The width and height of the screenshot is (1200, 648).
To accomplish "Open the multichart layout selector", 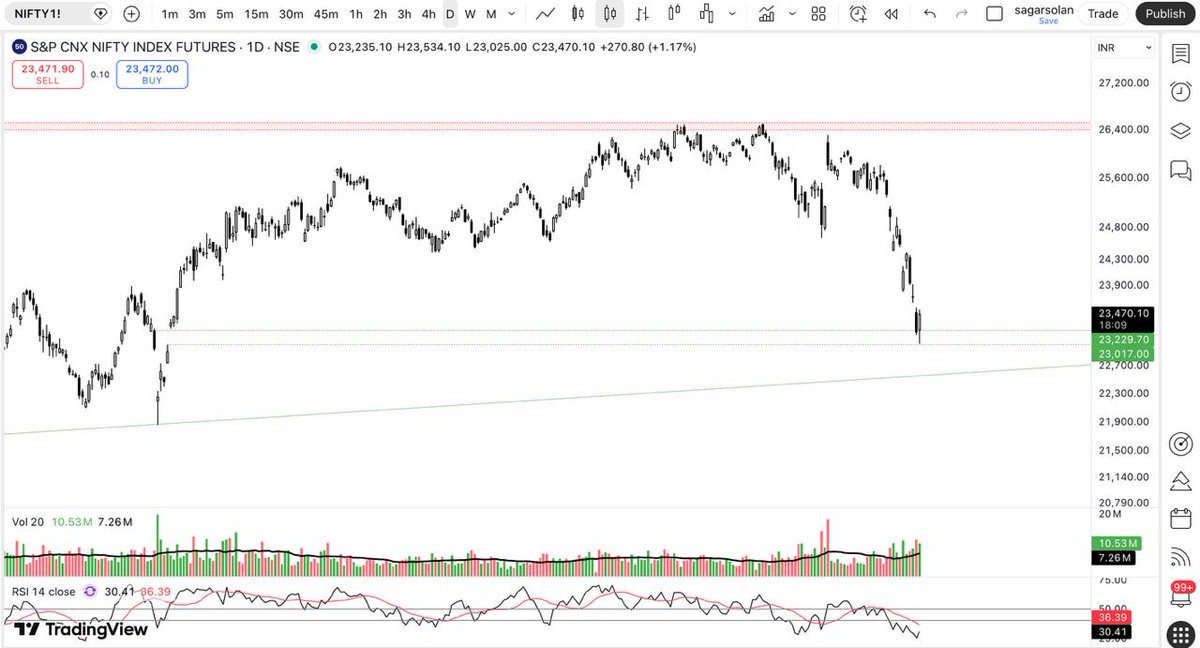I will click(x=818, y=14).
